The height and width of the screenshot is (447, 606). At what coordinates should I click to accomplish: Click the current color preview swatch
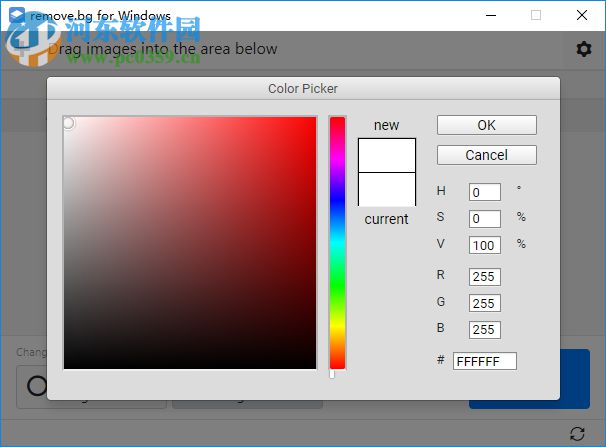click(386, 189)
